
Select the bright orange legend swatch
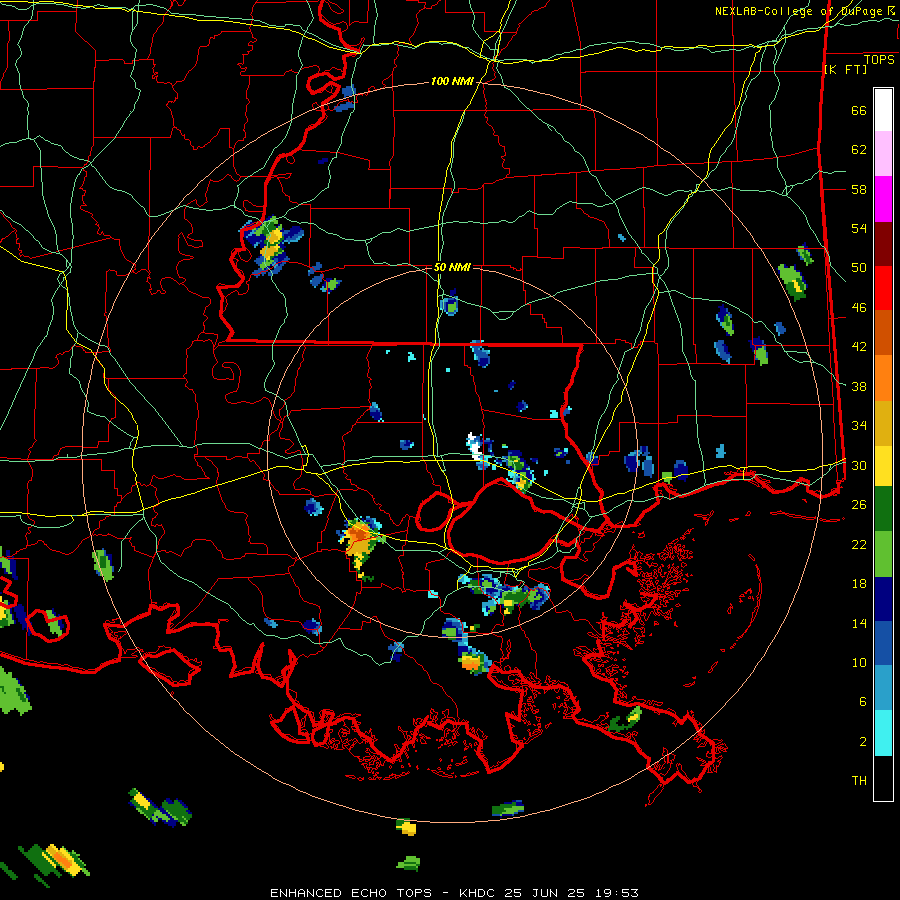point(883,378)
